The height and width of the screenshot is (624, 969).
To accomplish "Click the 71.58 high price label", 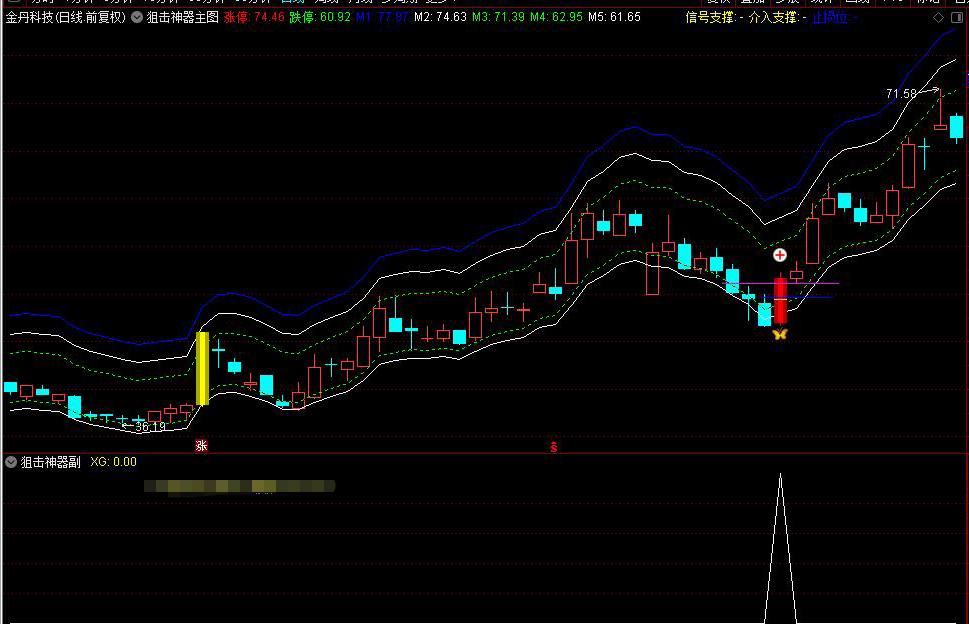I will point(901,94).
